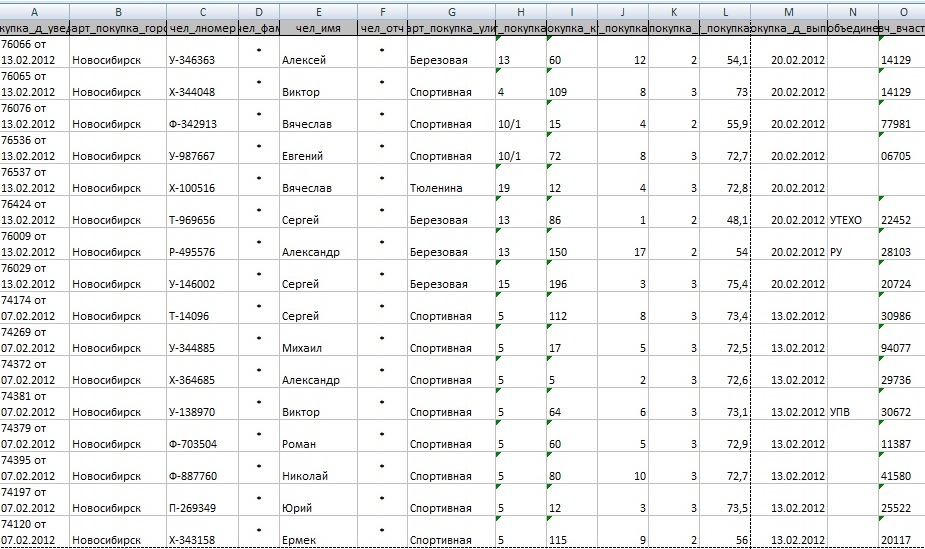
Task: Click the cell with name Михаил
Action: (x=302, y=348)
